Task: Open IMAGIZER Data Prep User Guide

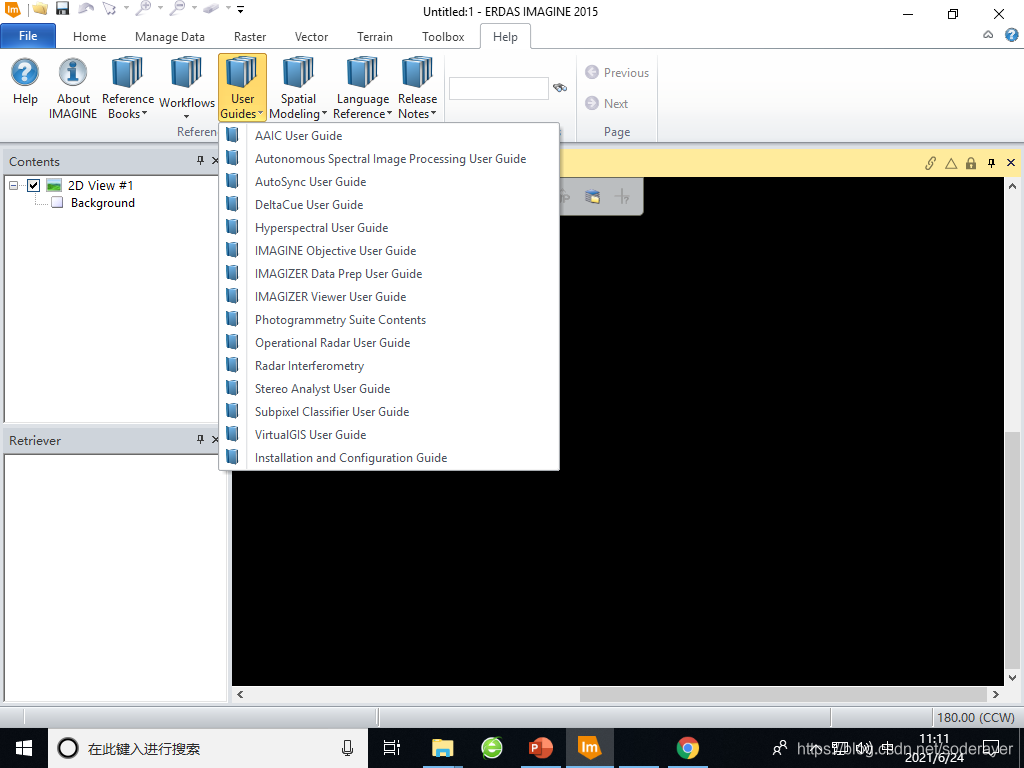Action: [389, 274]
